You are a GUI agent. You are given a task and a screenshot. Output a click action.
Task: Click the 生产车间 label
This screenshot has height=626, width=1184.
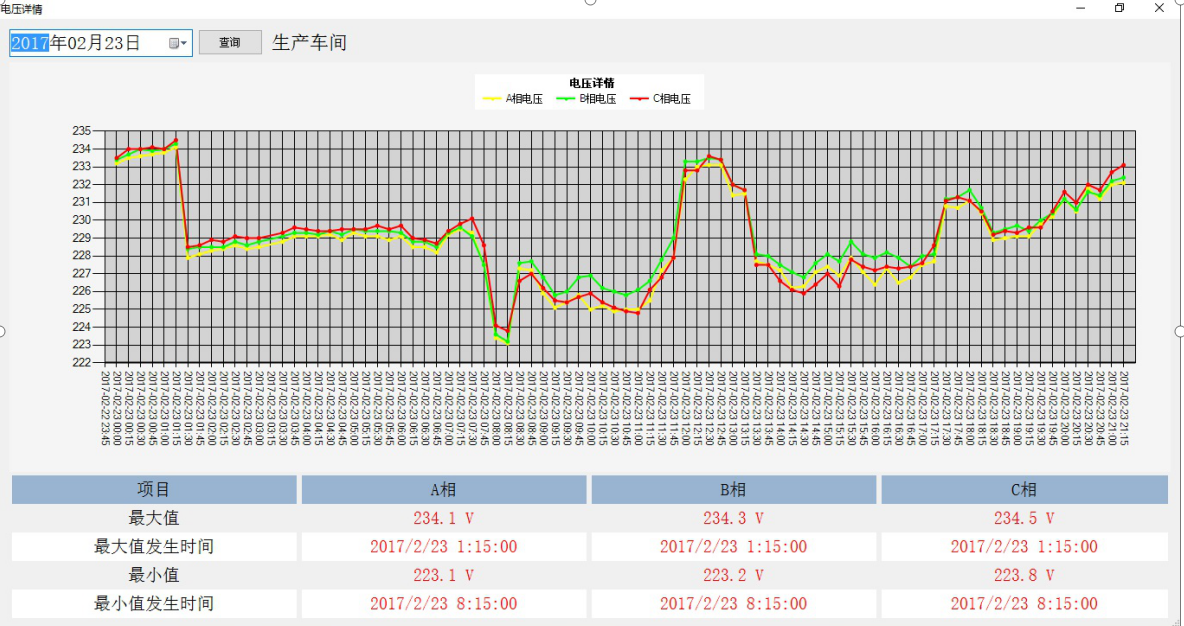pos(310,43)
